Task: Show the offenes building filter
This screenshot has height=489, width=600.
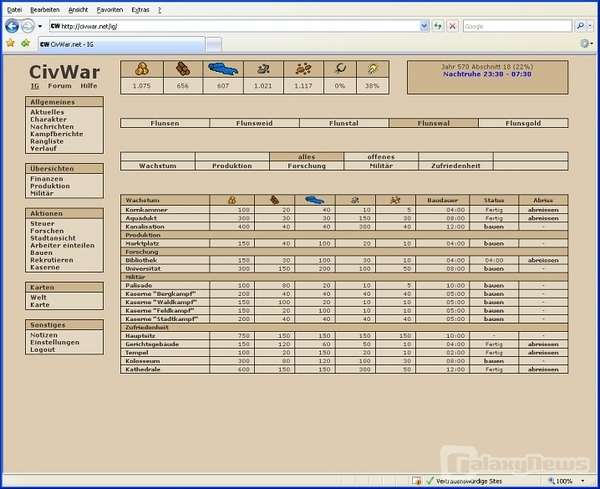Action: (x=381, y=157)
